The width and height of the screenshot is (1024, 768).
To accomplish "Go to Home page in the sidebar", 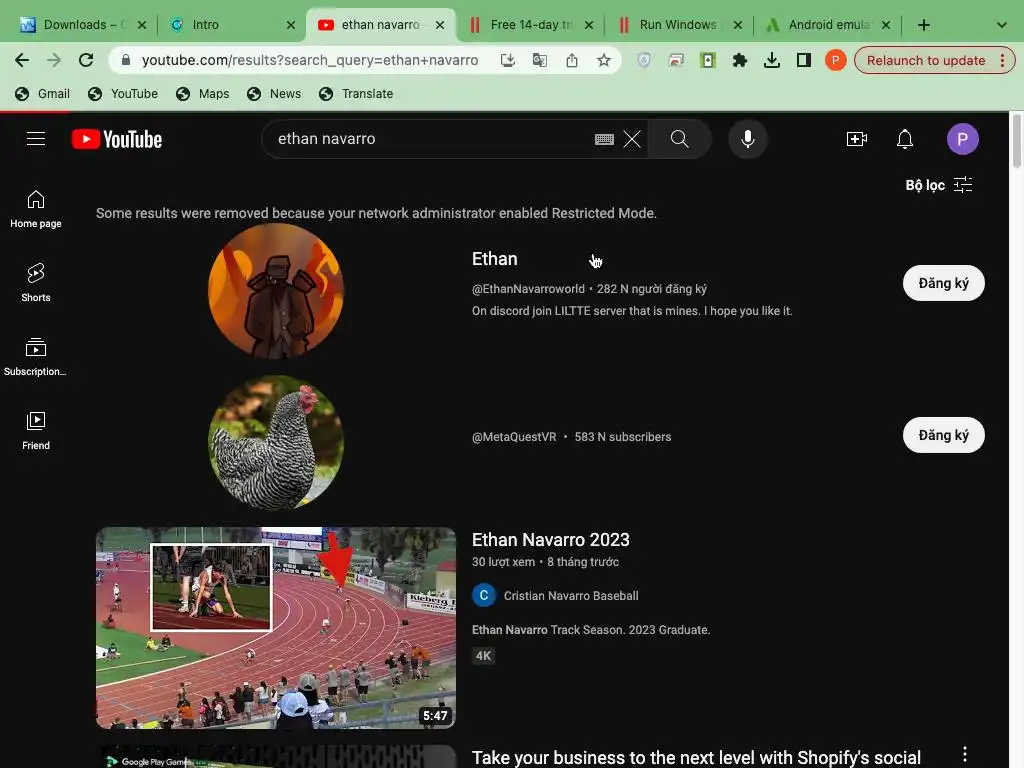I will tap(36, 209).
